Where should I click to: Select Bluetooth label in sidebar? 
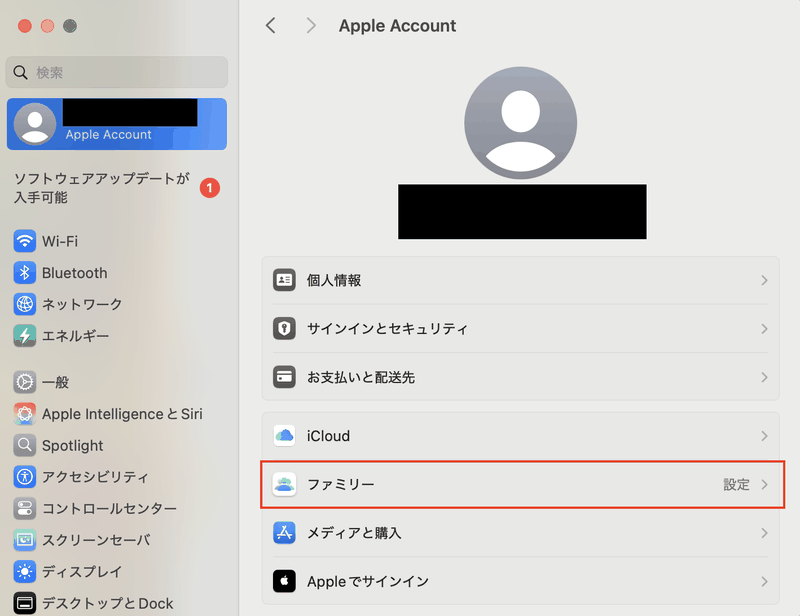click(74, 273)
